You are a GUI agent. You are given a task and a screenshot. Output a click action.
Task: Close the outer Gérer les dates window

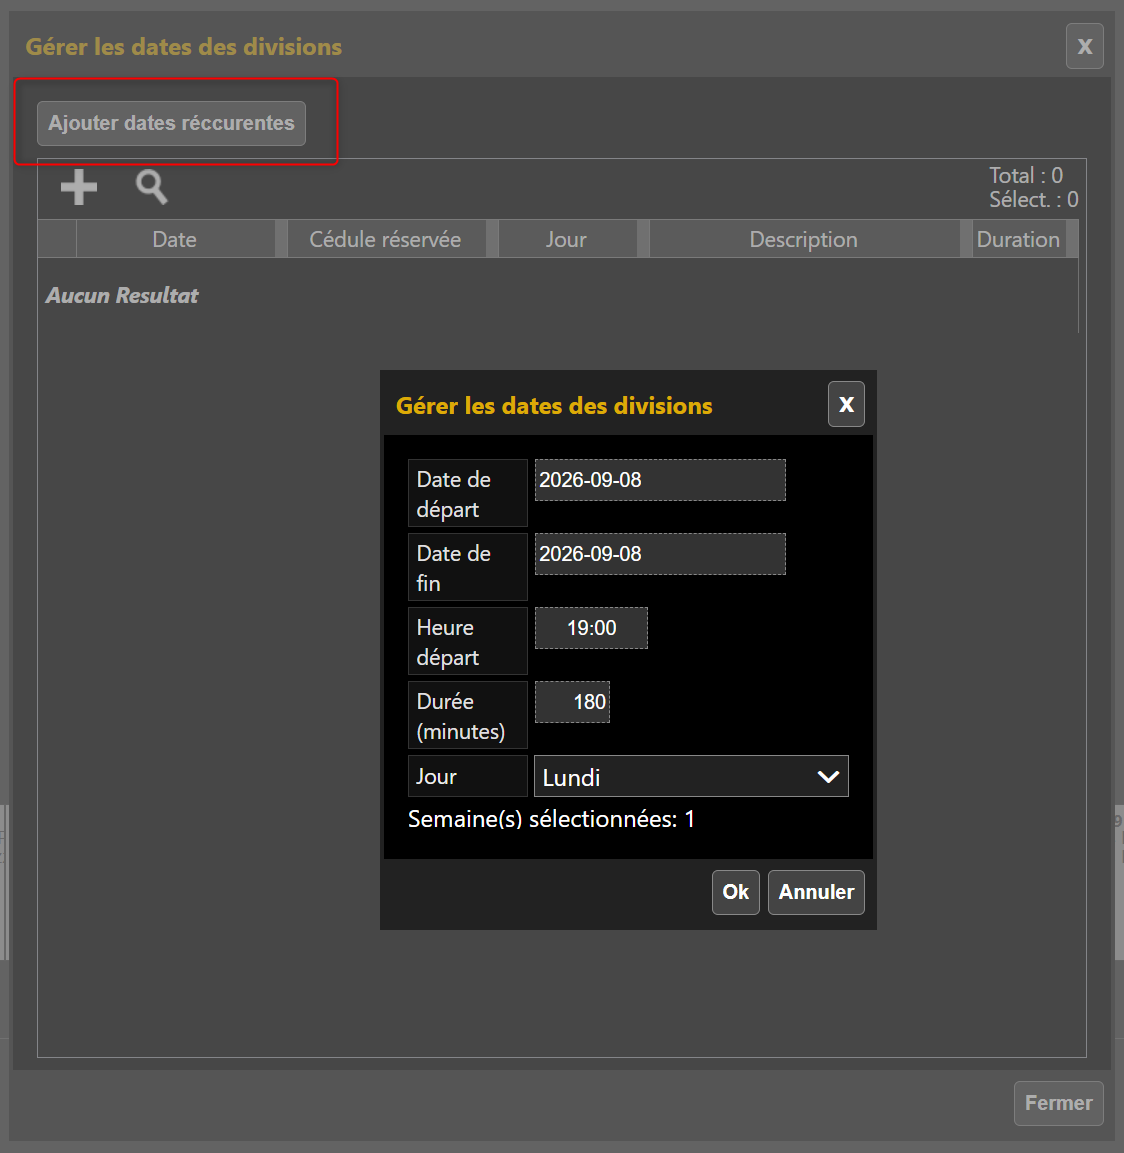point(1084,46)
